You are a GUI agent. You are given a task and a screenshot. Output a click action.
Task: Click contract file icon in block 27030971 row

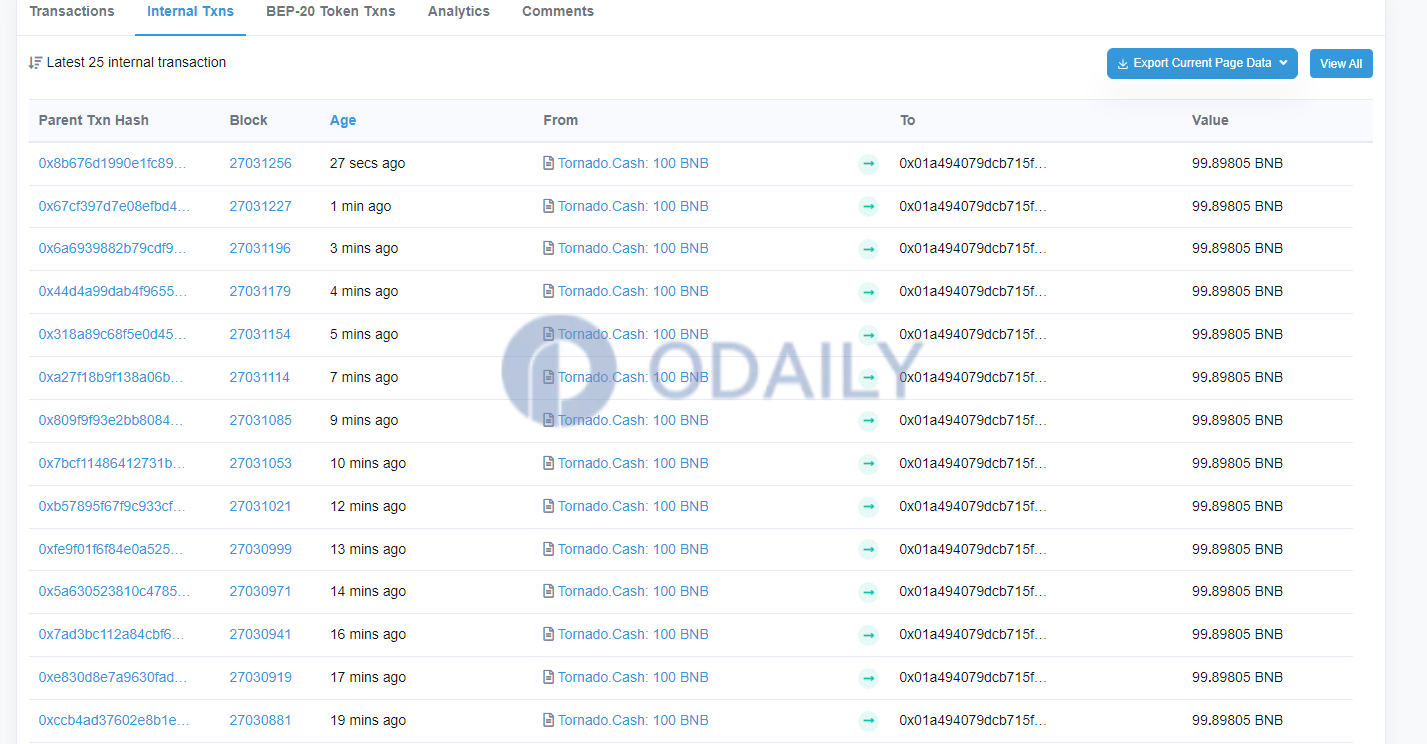[x=549, y=591]
